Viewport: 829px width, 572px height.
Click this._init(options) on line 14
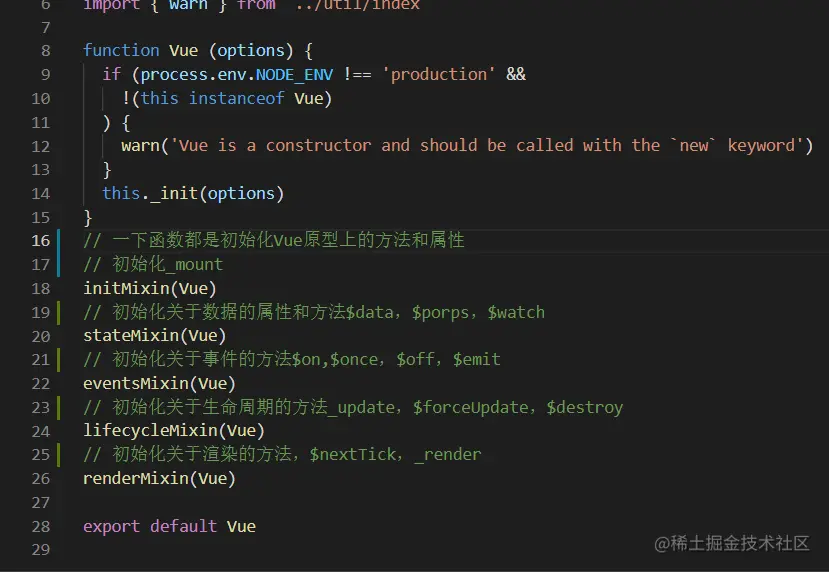point(193,193)
